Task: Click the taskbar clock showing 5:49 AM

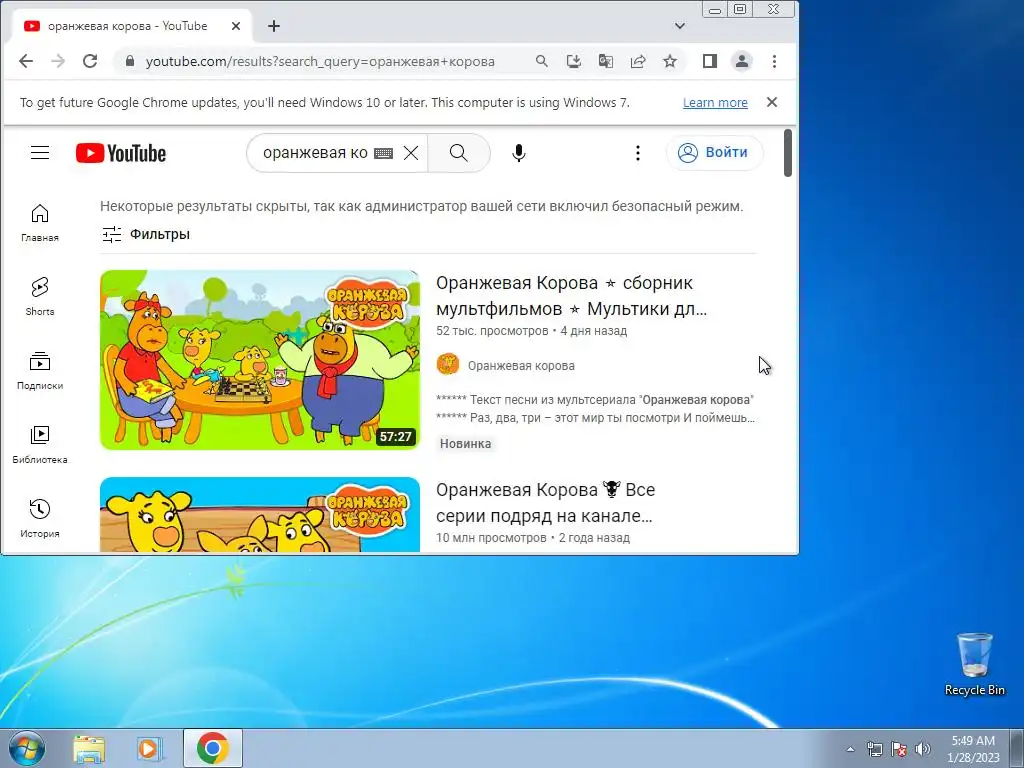Action: (x=973, y=749)
